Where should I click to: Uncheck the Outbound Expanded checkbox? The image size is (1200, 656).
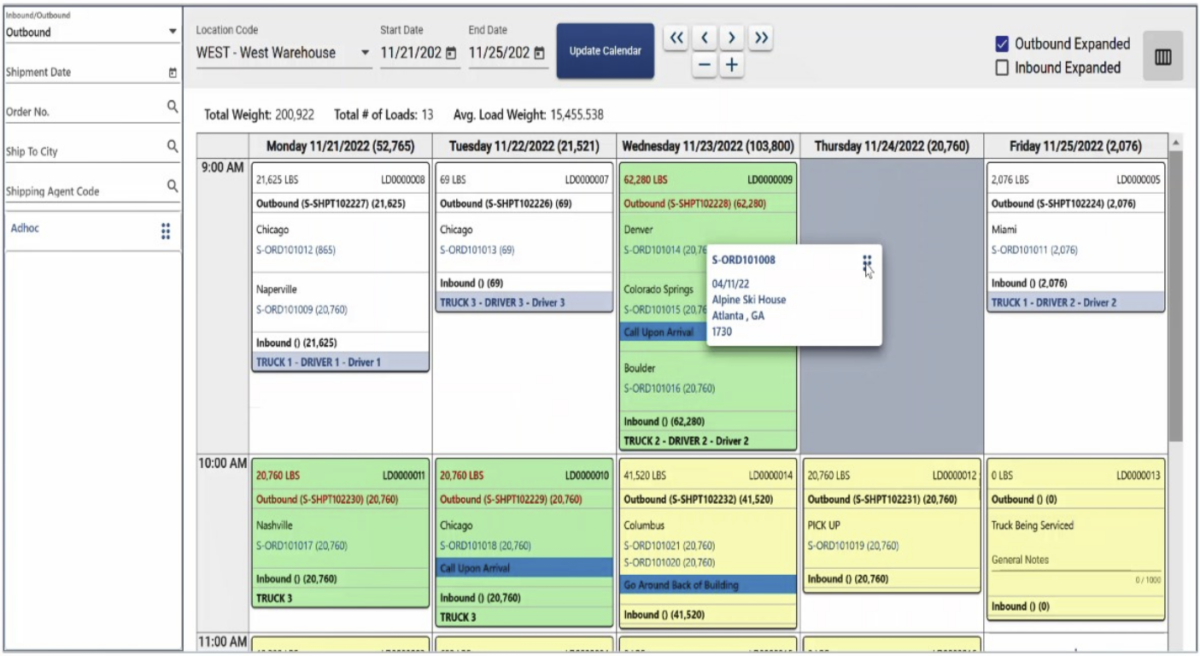(x=1002, y=44)
